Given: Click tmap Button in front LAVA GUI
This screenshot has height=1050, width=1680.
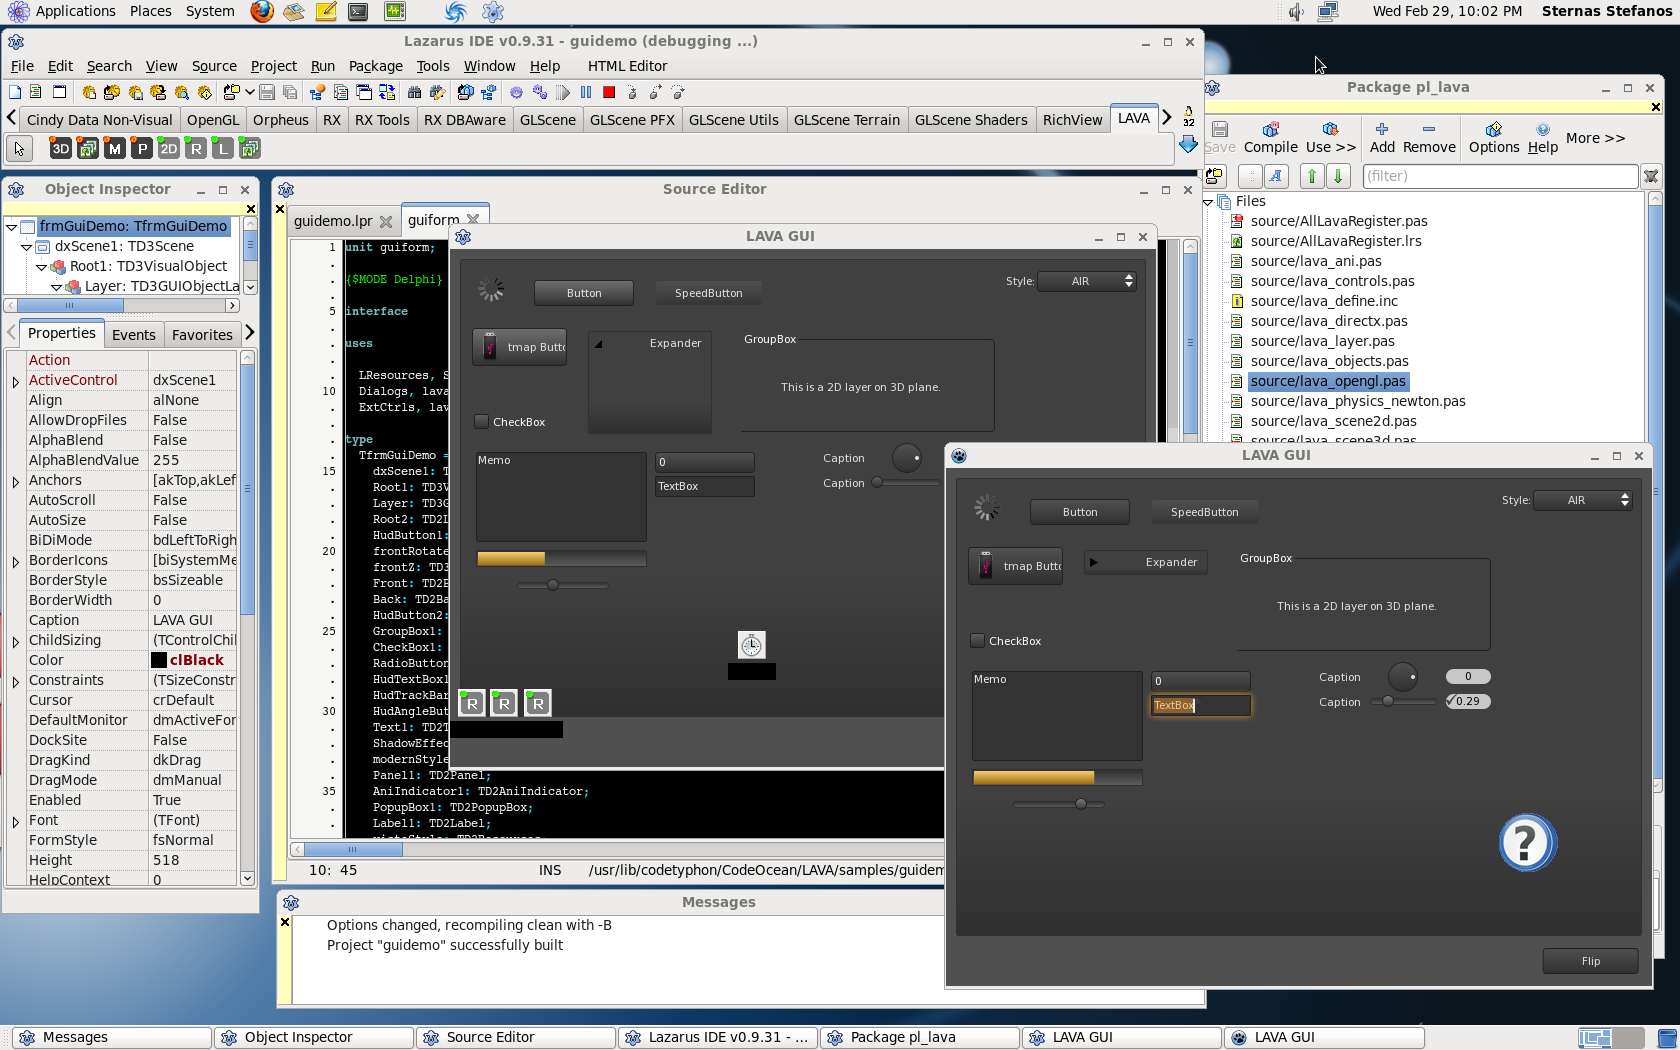Looking at the screenshot, I should [x=1015, y=566].
